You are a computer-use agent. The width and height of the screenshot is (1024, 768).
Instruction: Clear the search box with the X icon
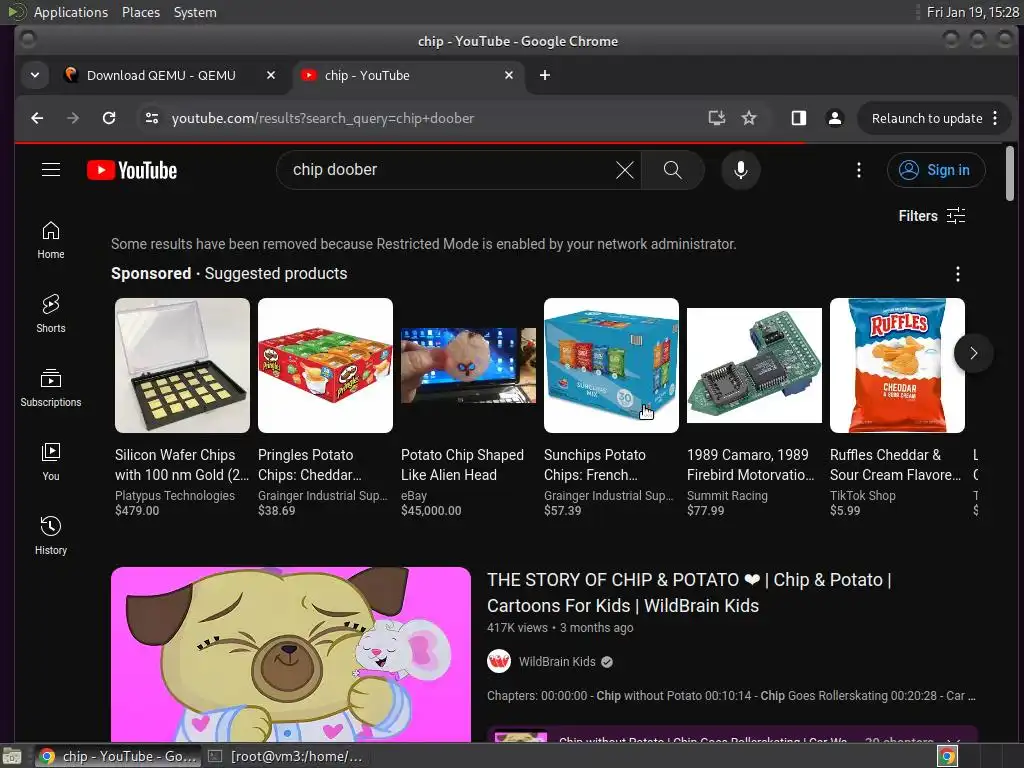point(624,170)
